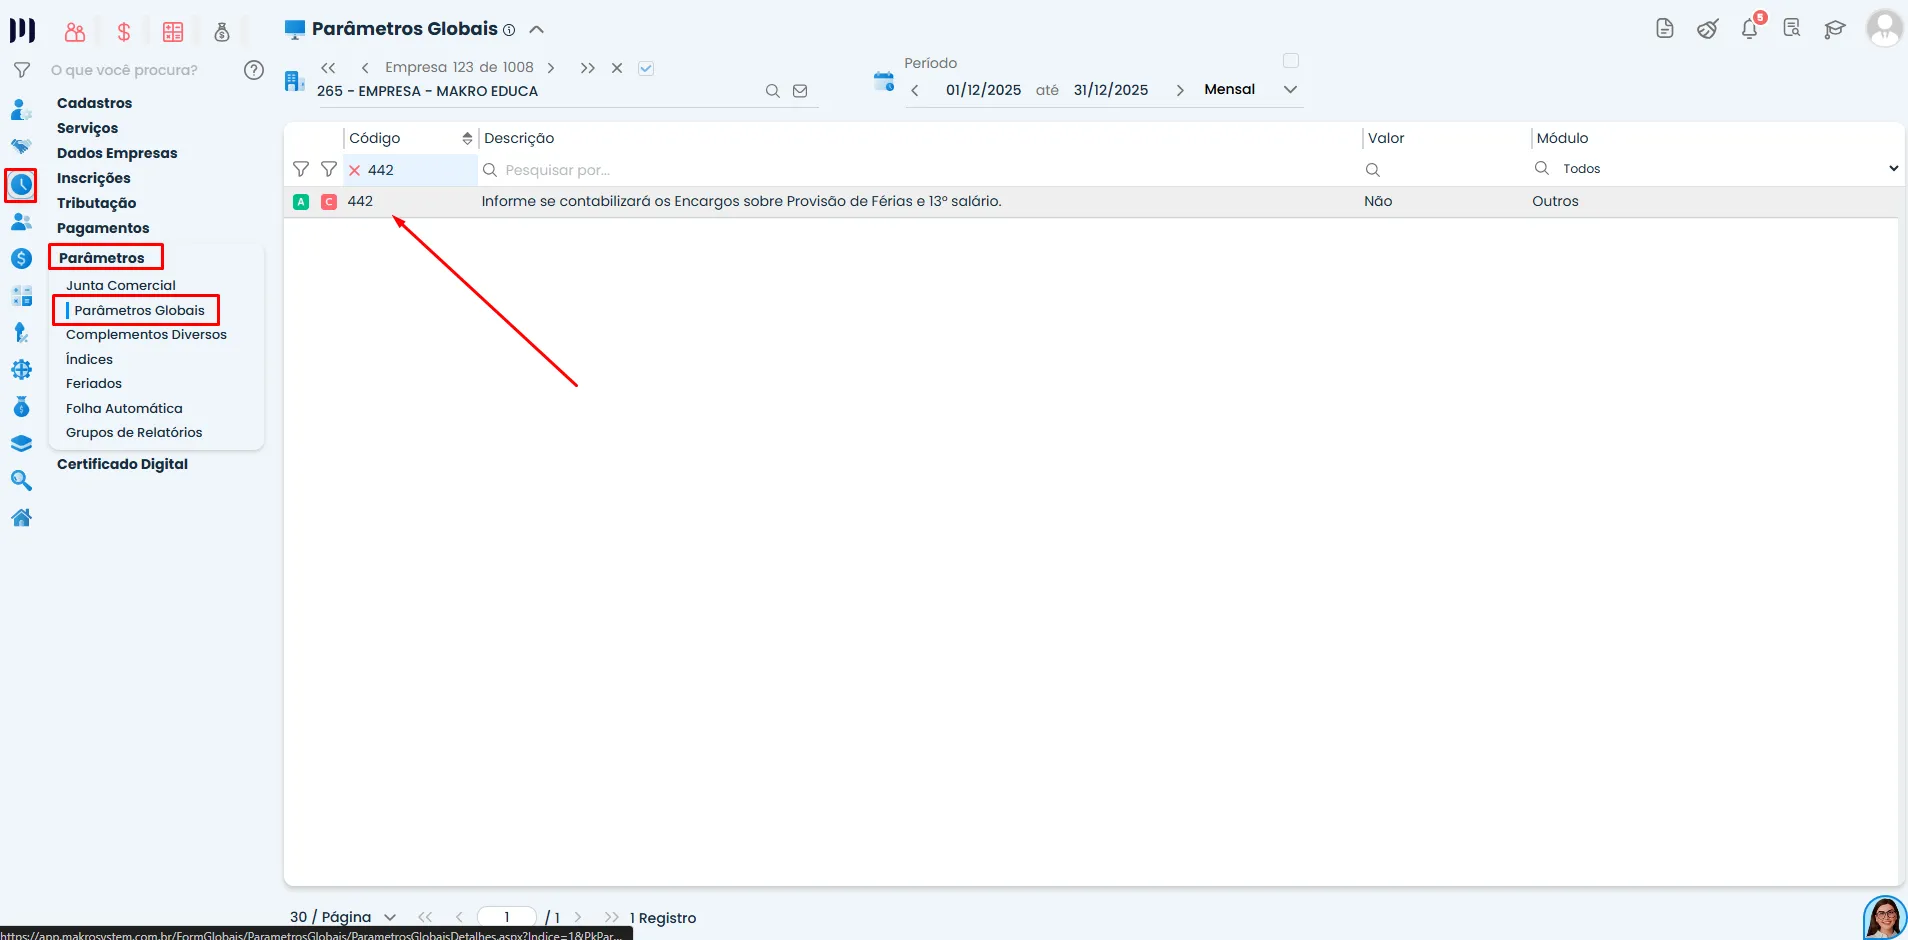1908x940 pixels.
Task: Open the red calculator grid icon
Action: click(x=173, y=32)
